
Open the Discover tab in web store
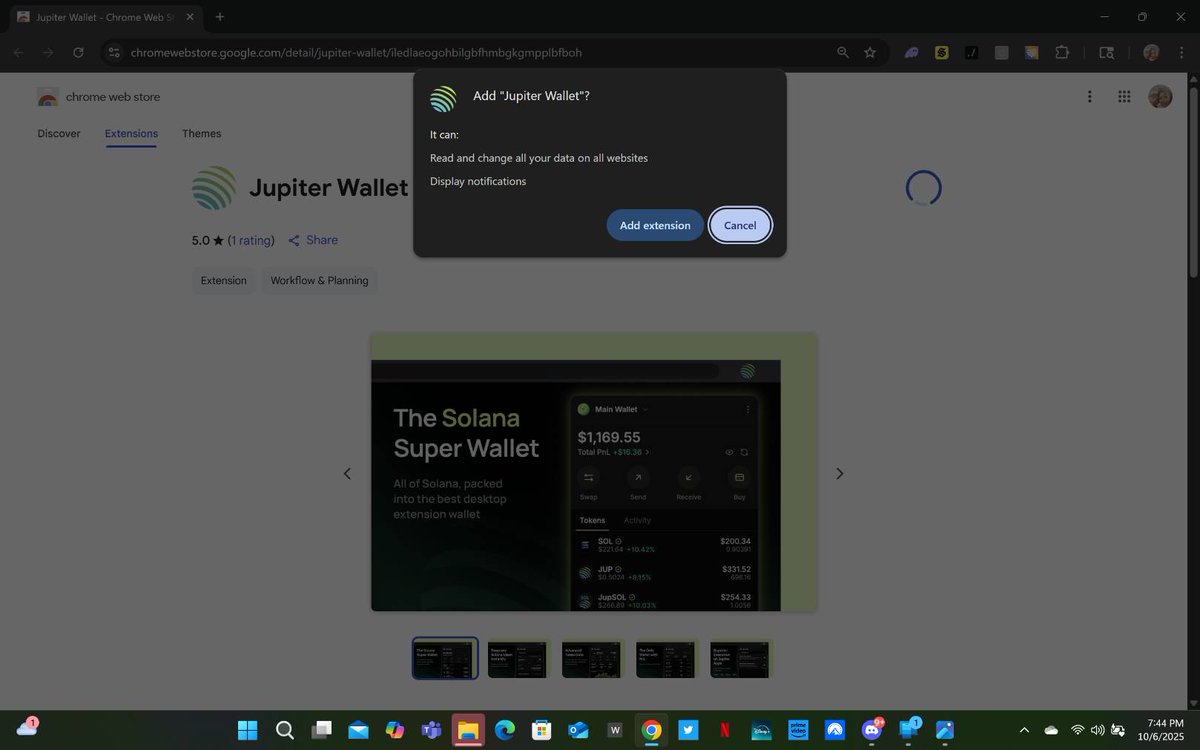pyautogui.click(x=59, y=133)
